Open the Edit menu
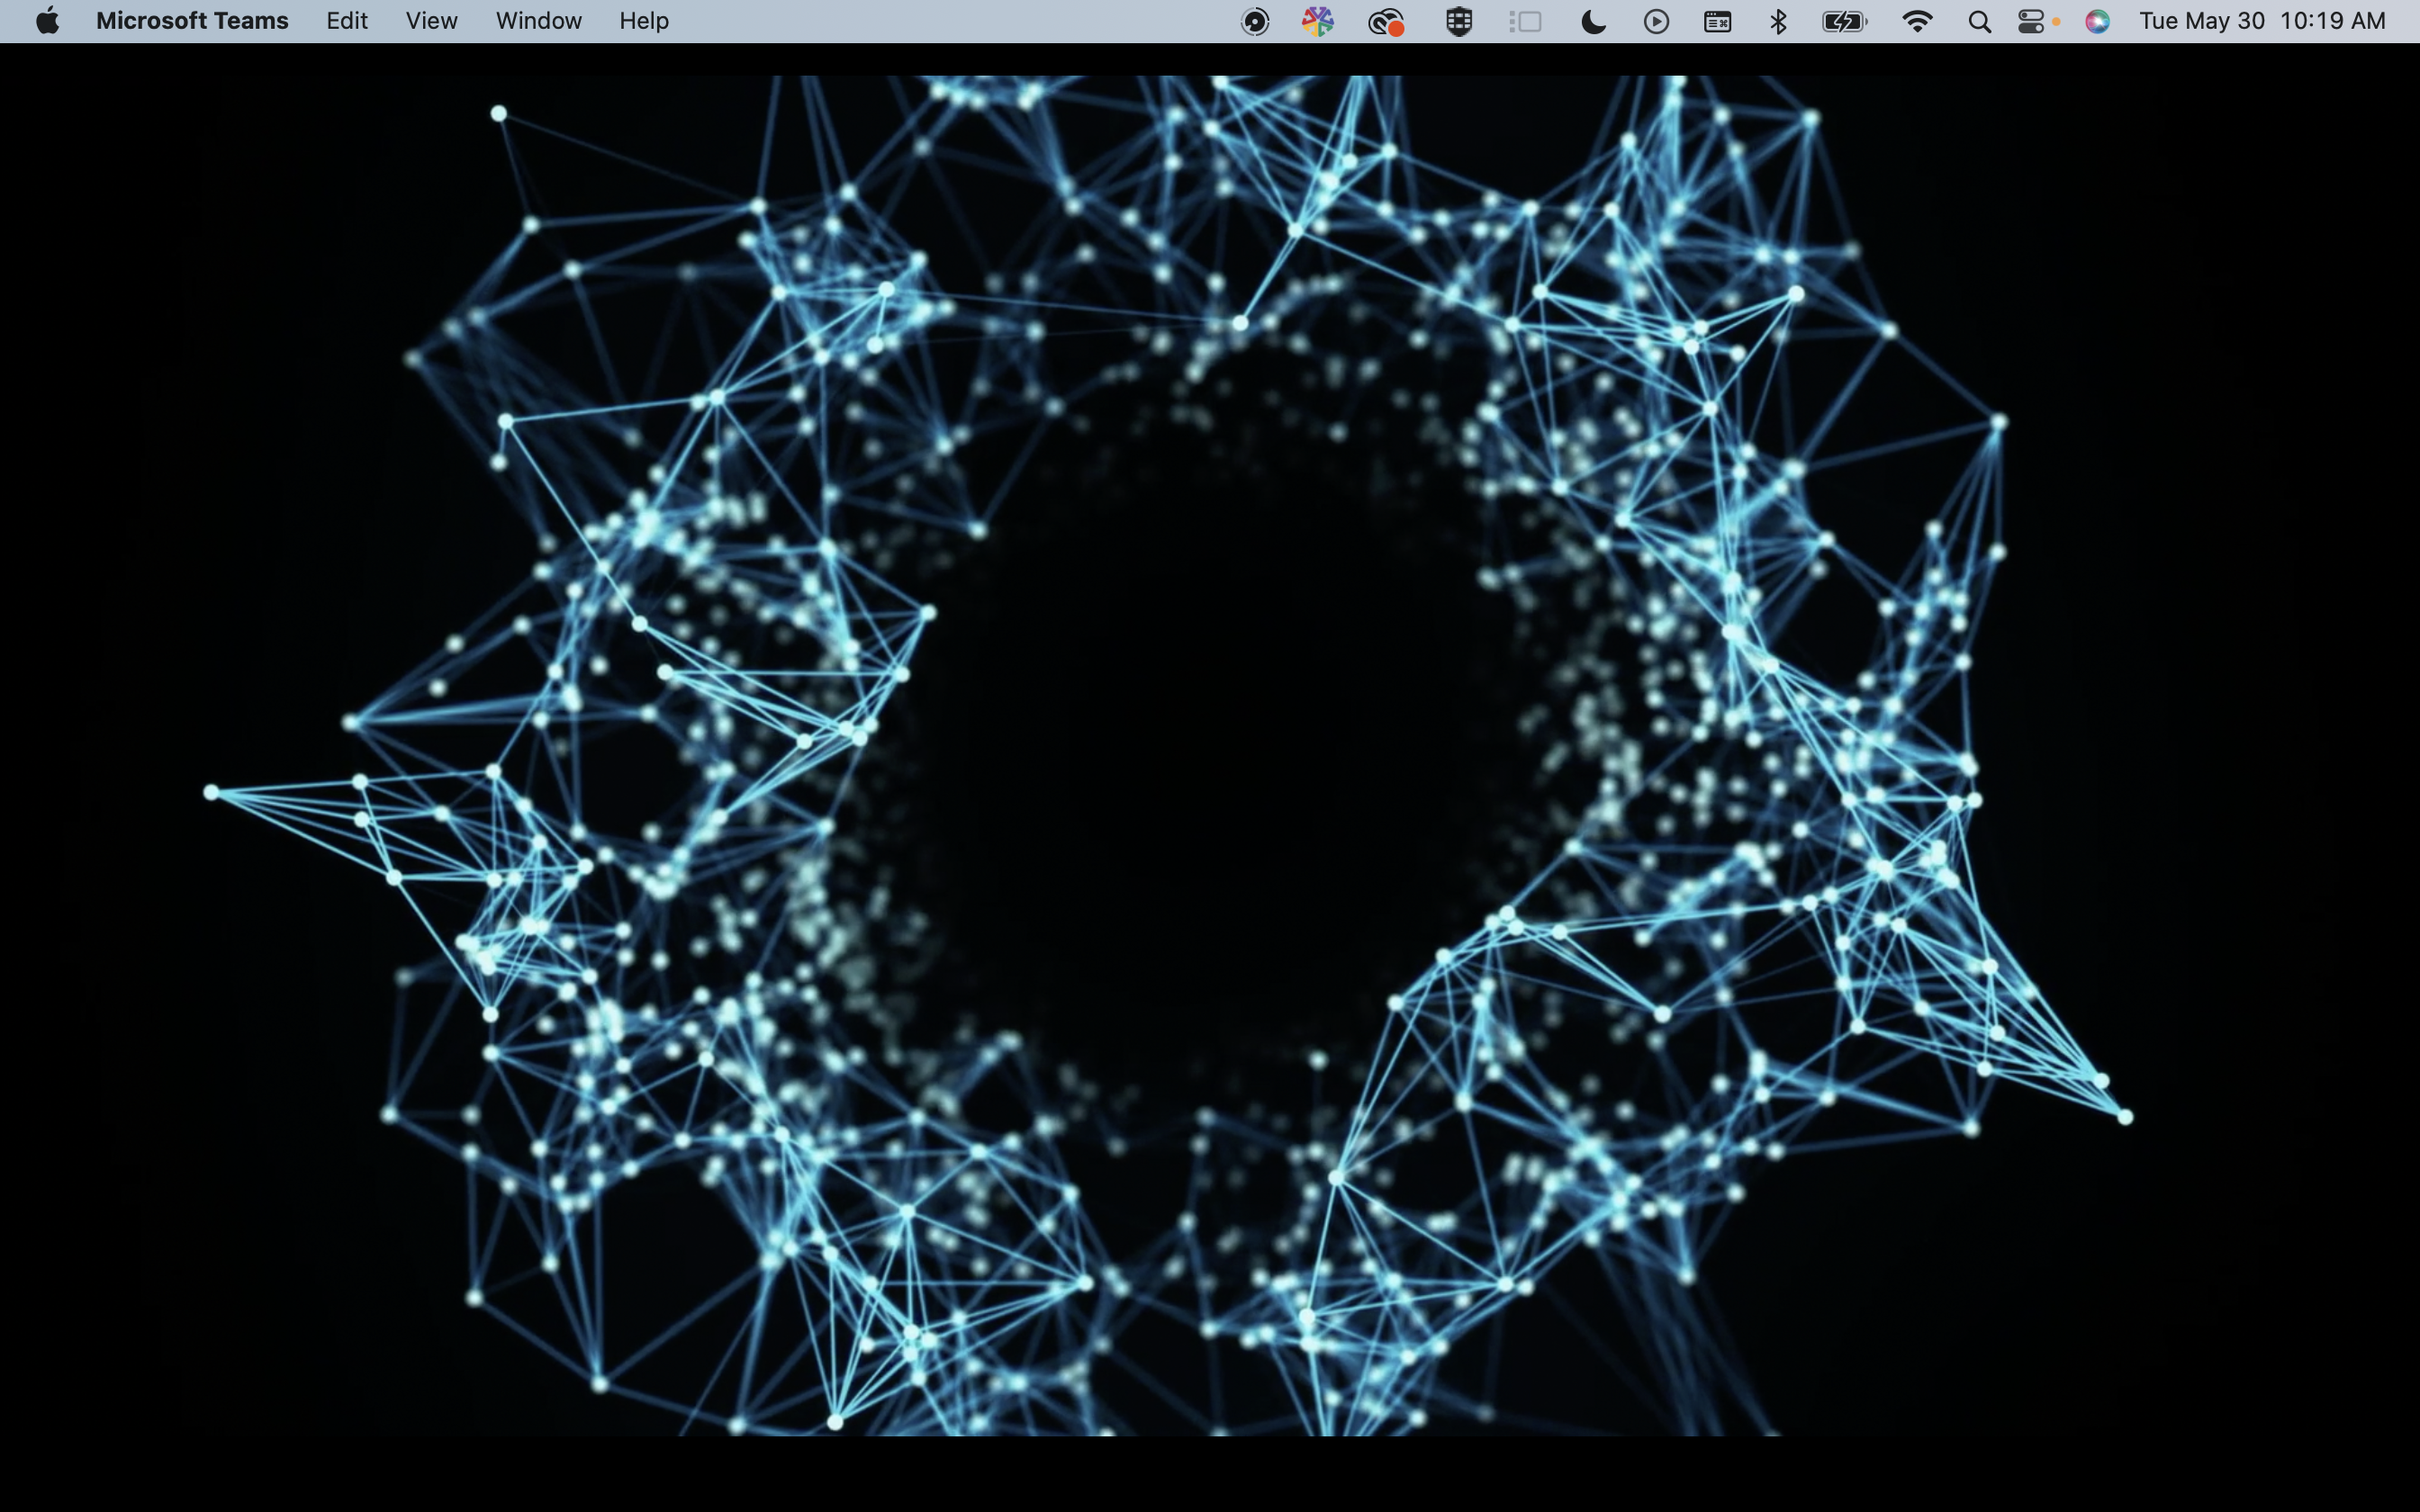This screenshot has height=1512, width=2420. click(347, 21)
